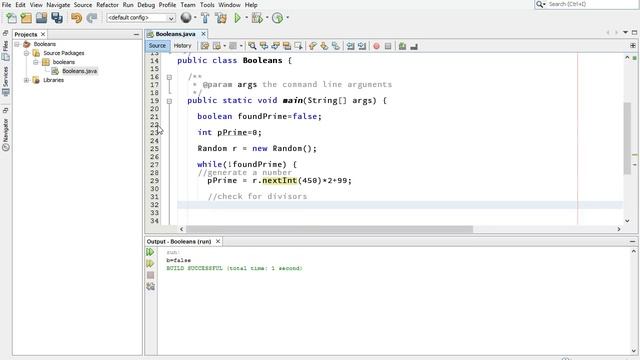
Task: Toggle Bookmark icon in editor toolbar
Action: pyautogui.click(x=336, y=46)
